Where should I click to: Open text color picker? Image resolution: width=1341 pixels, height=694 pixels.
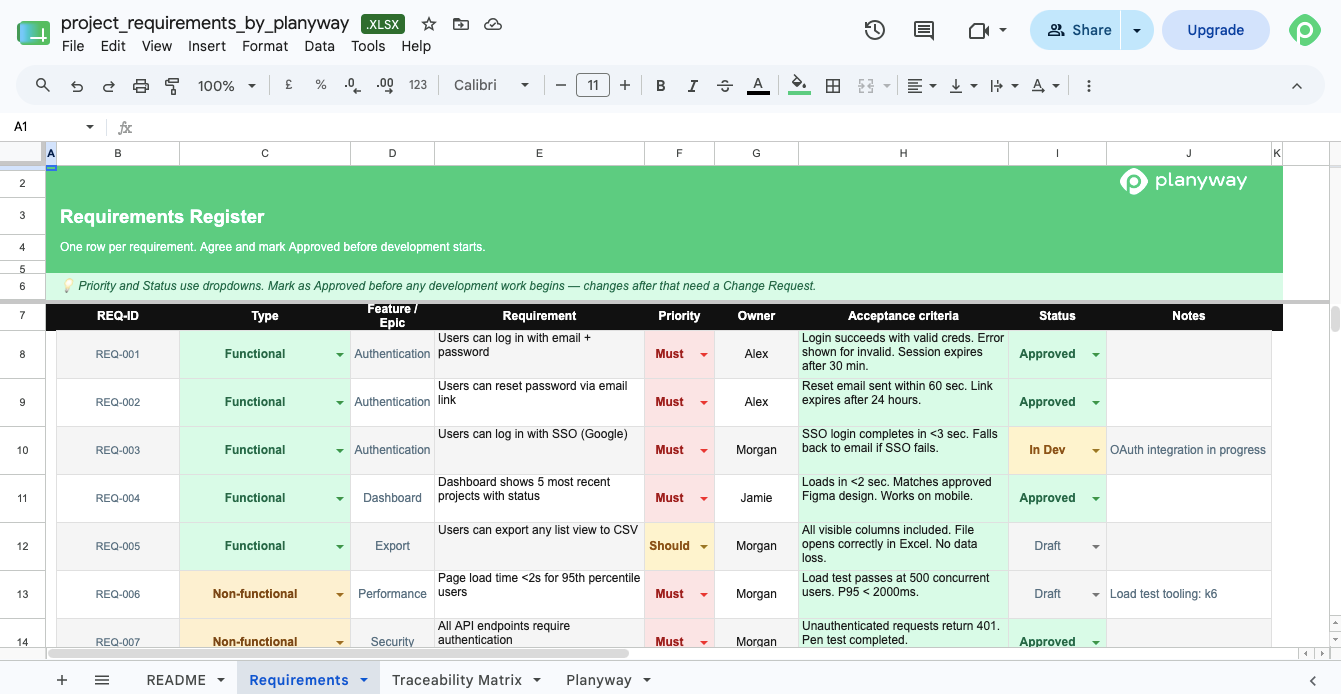[x=758, y=86]
